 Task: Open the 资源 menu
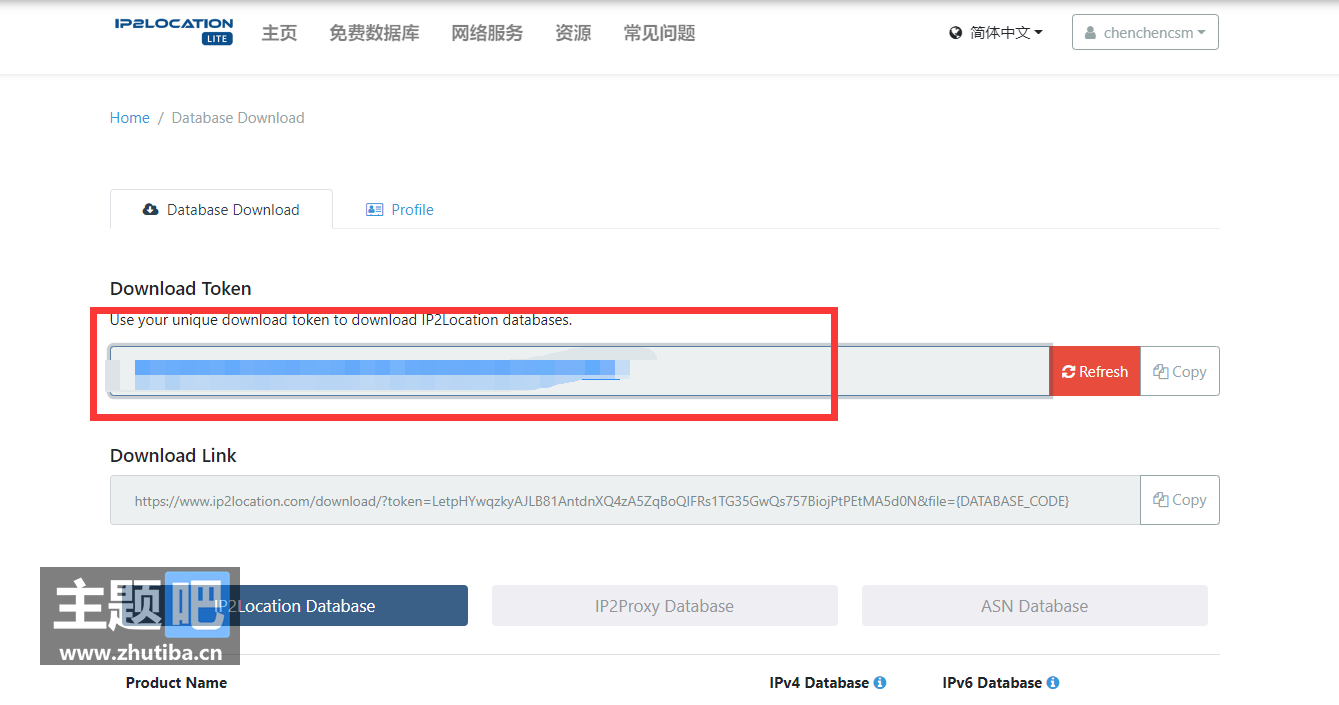click(x=573, y=33)
